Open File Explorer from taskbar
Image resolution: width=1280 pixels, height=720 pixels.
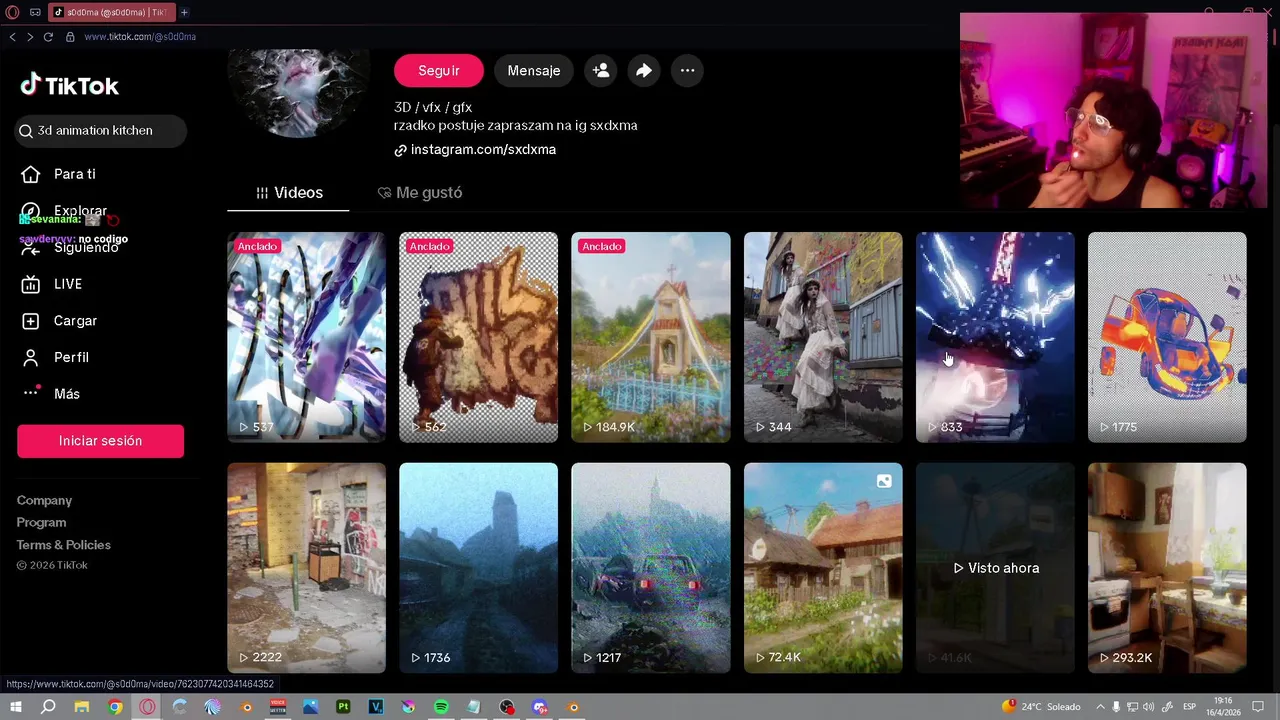pyautogui.click(x=82, y=707)
